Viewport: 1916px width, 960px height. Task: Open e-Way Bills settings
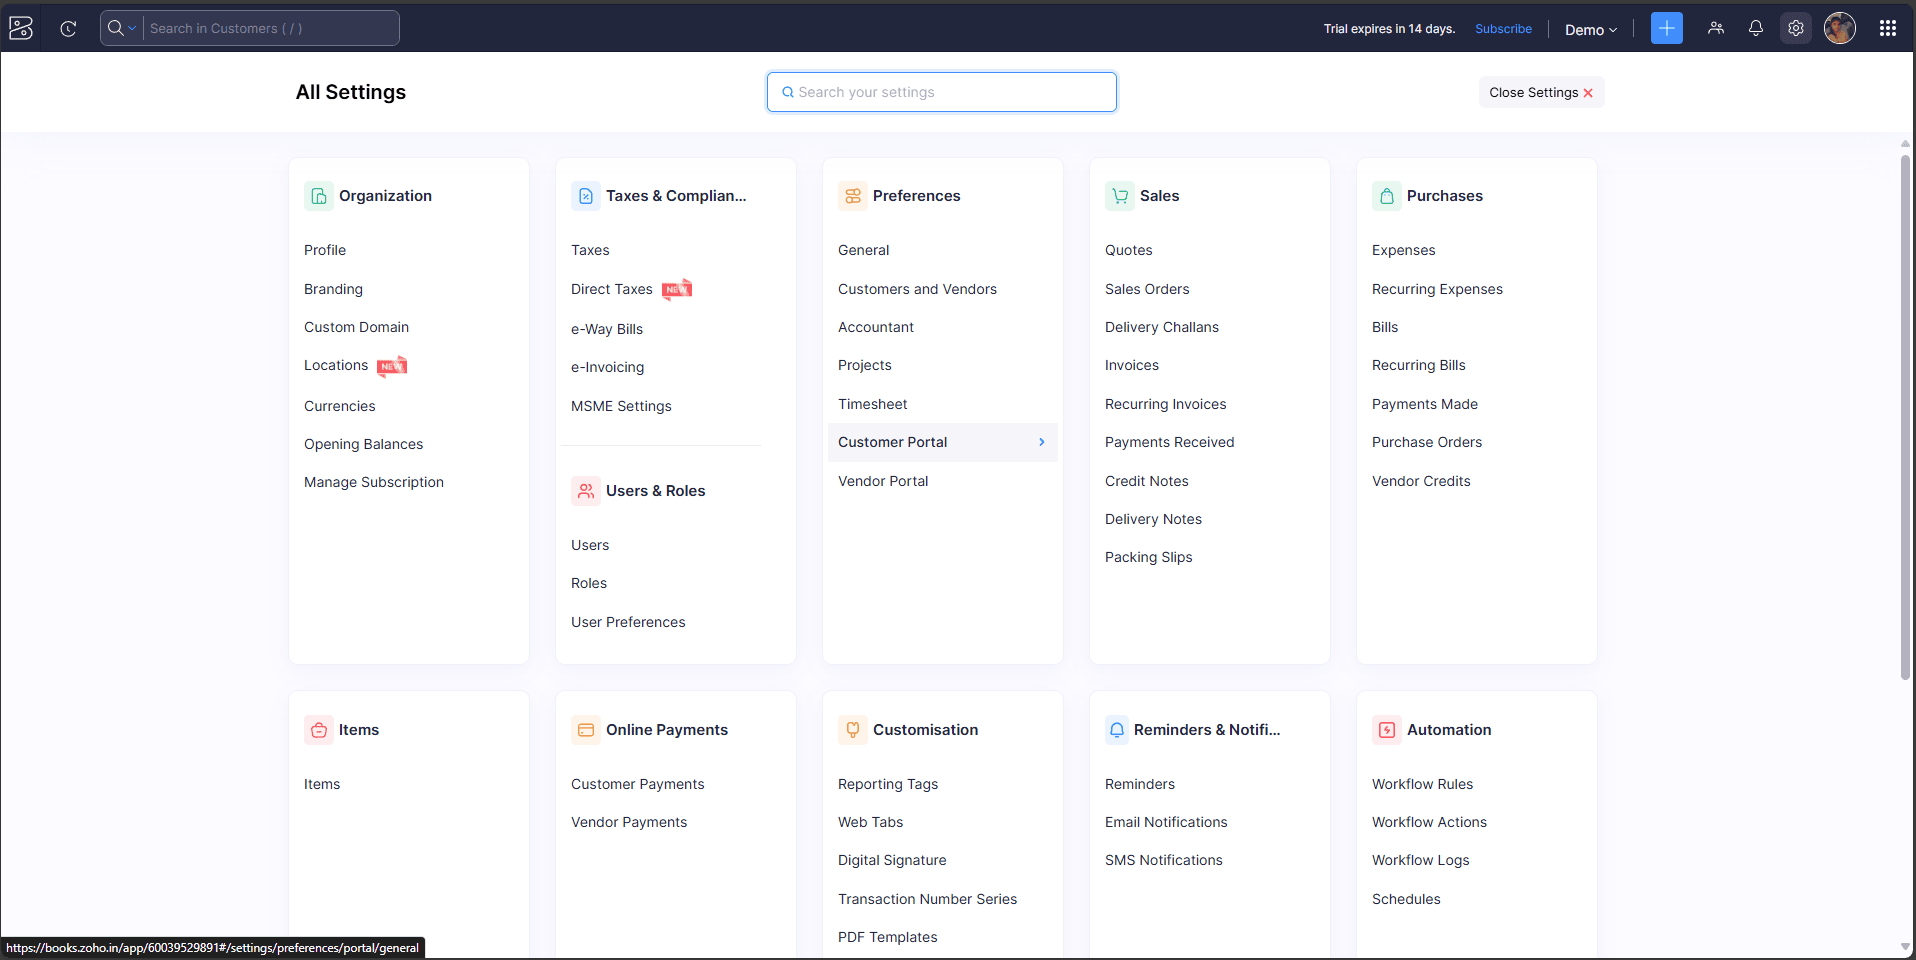coord(607,329)
